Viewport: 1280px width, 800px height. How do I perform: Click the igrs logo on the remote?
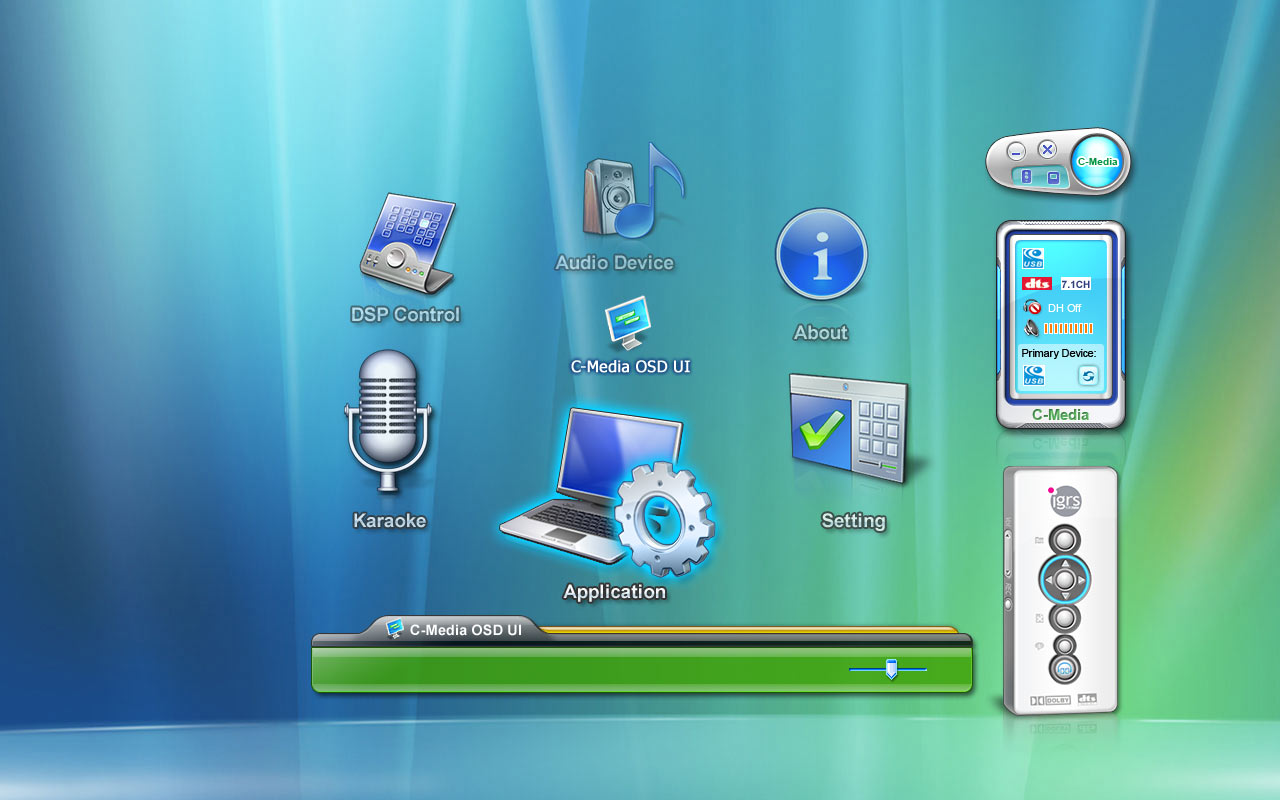[1066, 500]
